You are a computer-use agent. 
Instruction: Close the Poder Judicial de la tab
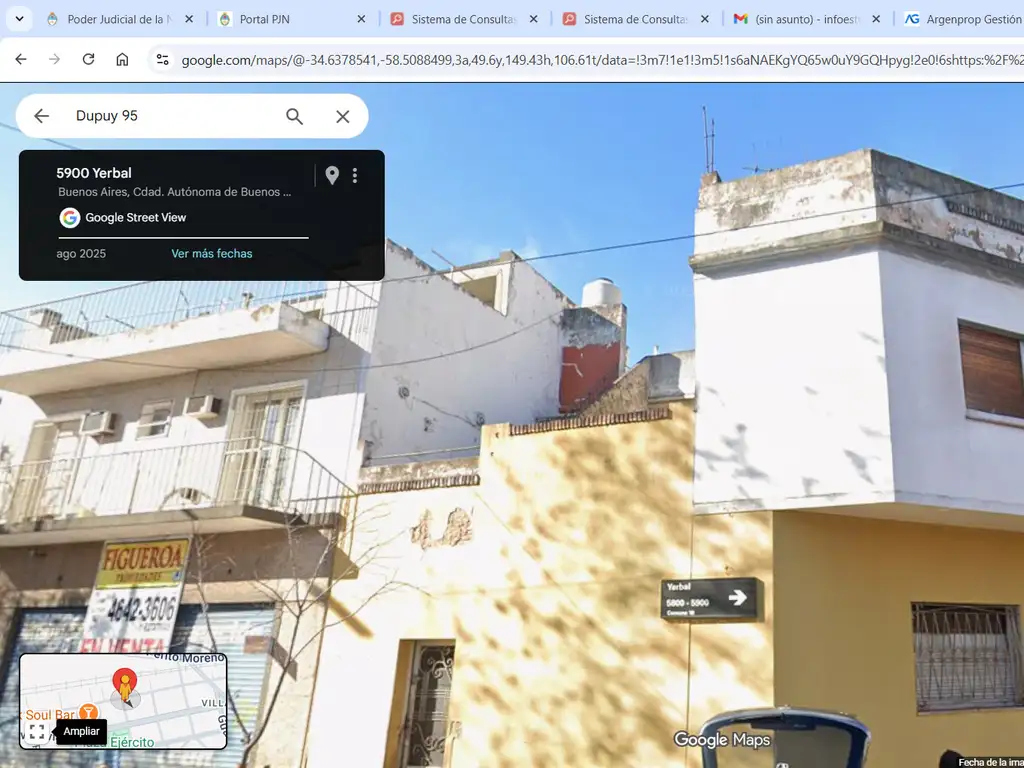pos(189,20)
